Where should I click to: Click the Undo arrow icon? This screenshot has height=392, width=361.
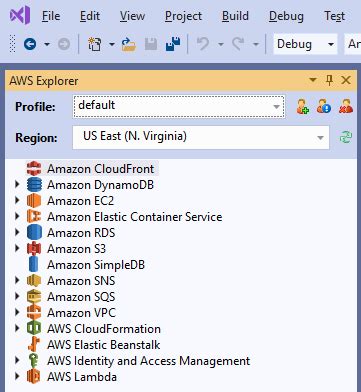203,44
